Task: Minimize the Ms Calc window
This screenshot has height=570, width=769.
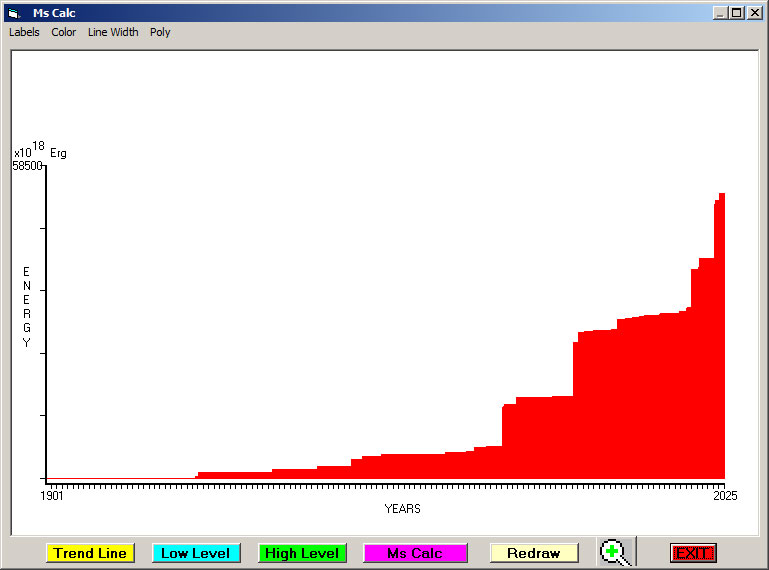Action: click(x=720, y=13)
